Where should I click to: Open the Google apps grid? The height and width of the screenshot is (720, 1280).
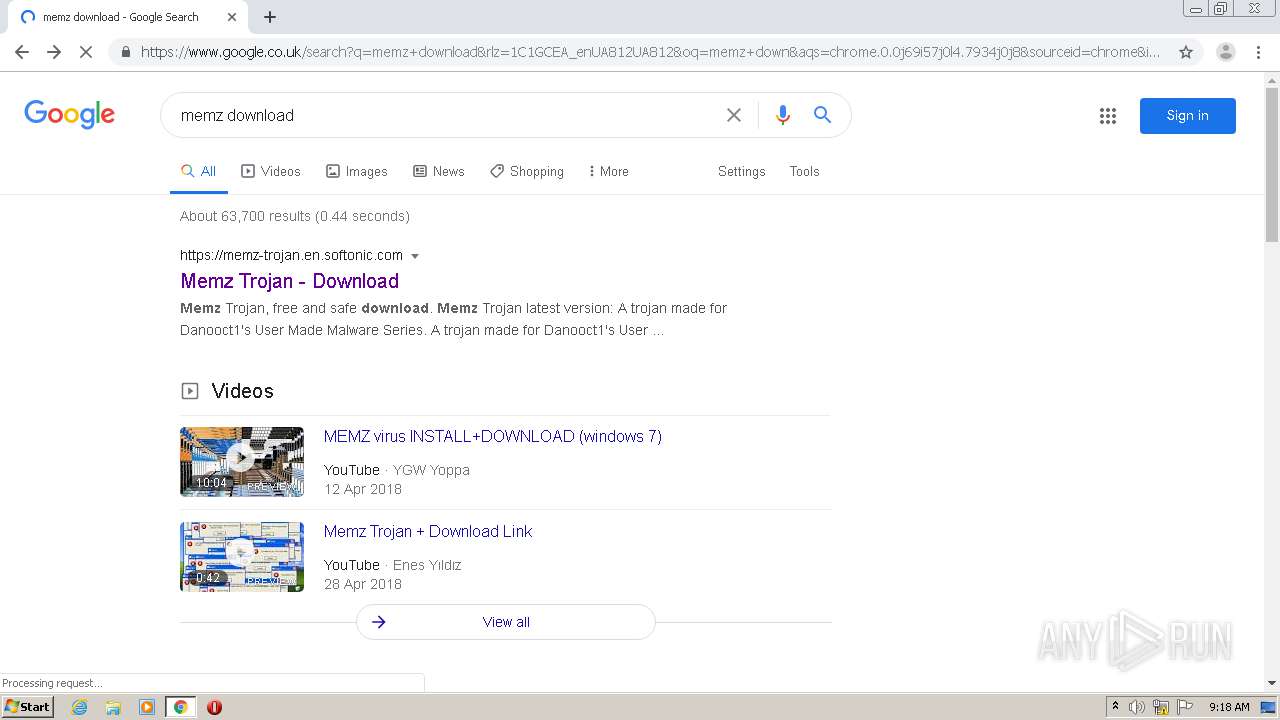tap(1108, 116)
